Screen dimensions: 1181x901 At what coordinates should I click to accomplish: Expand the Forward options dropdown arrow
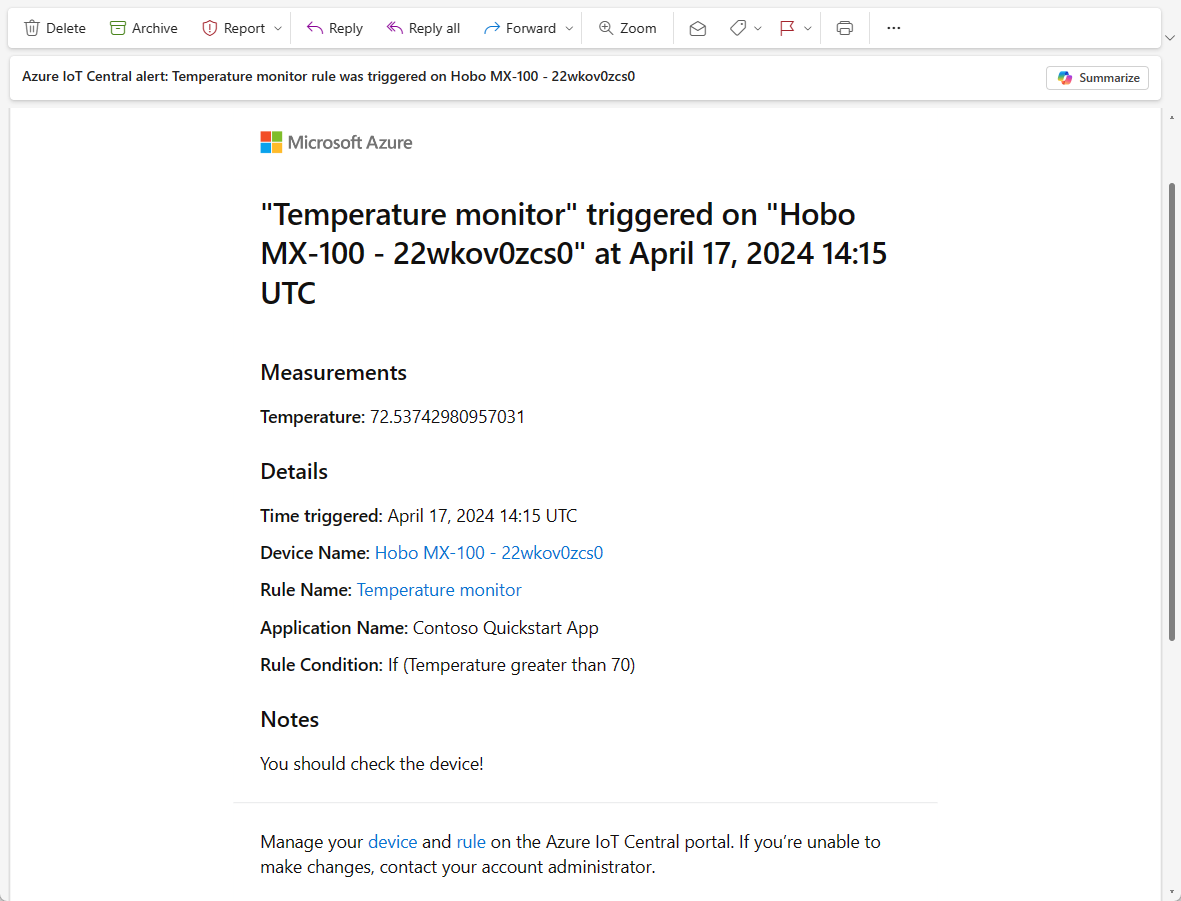569,28
